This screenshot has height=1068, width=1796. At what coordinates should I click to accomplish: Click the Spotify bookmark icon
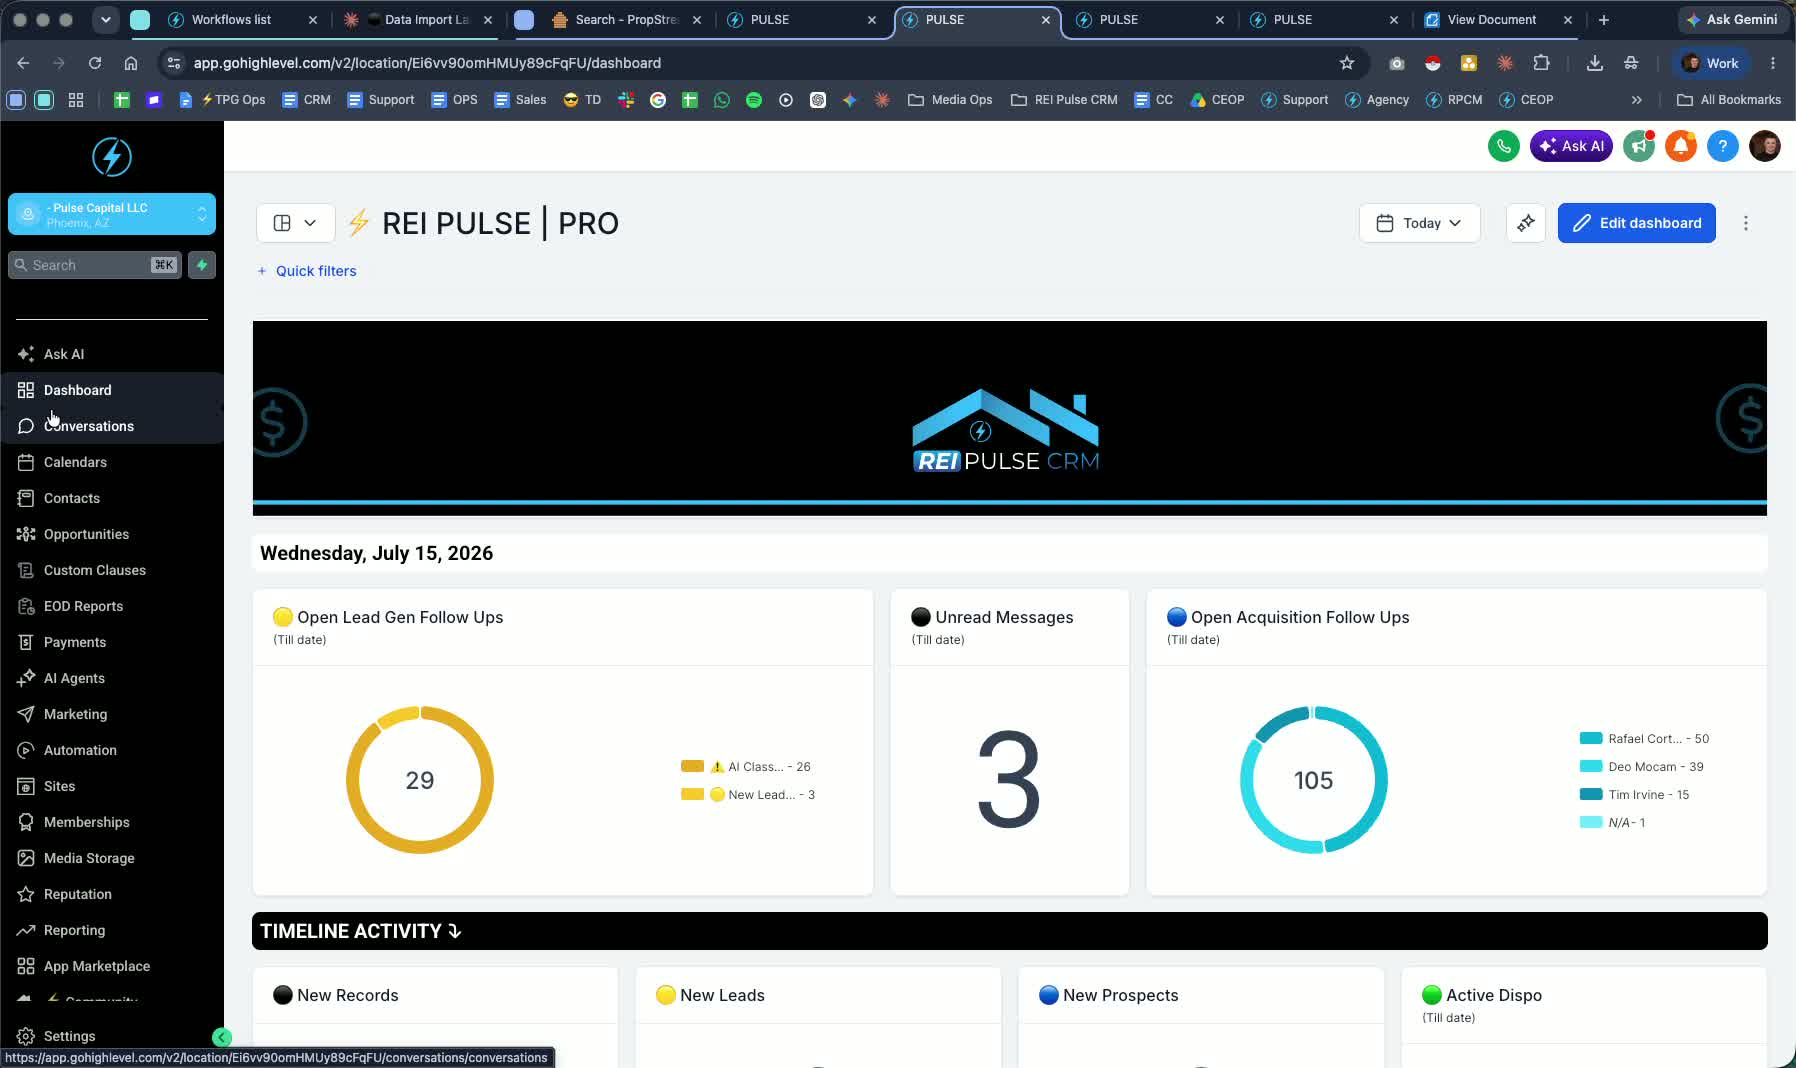754,100
